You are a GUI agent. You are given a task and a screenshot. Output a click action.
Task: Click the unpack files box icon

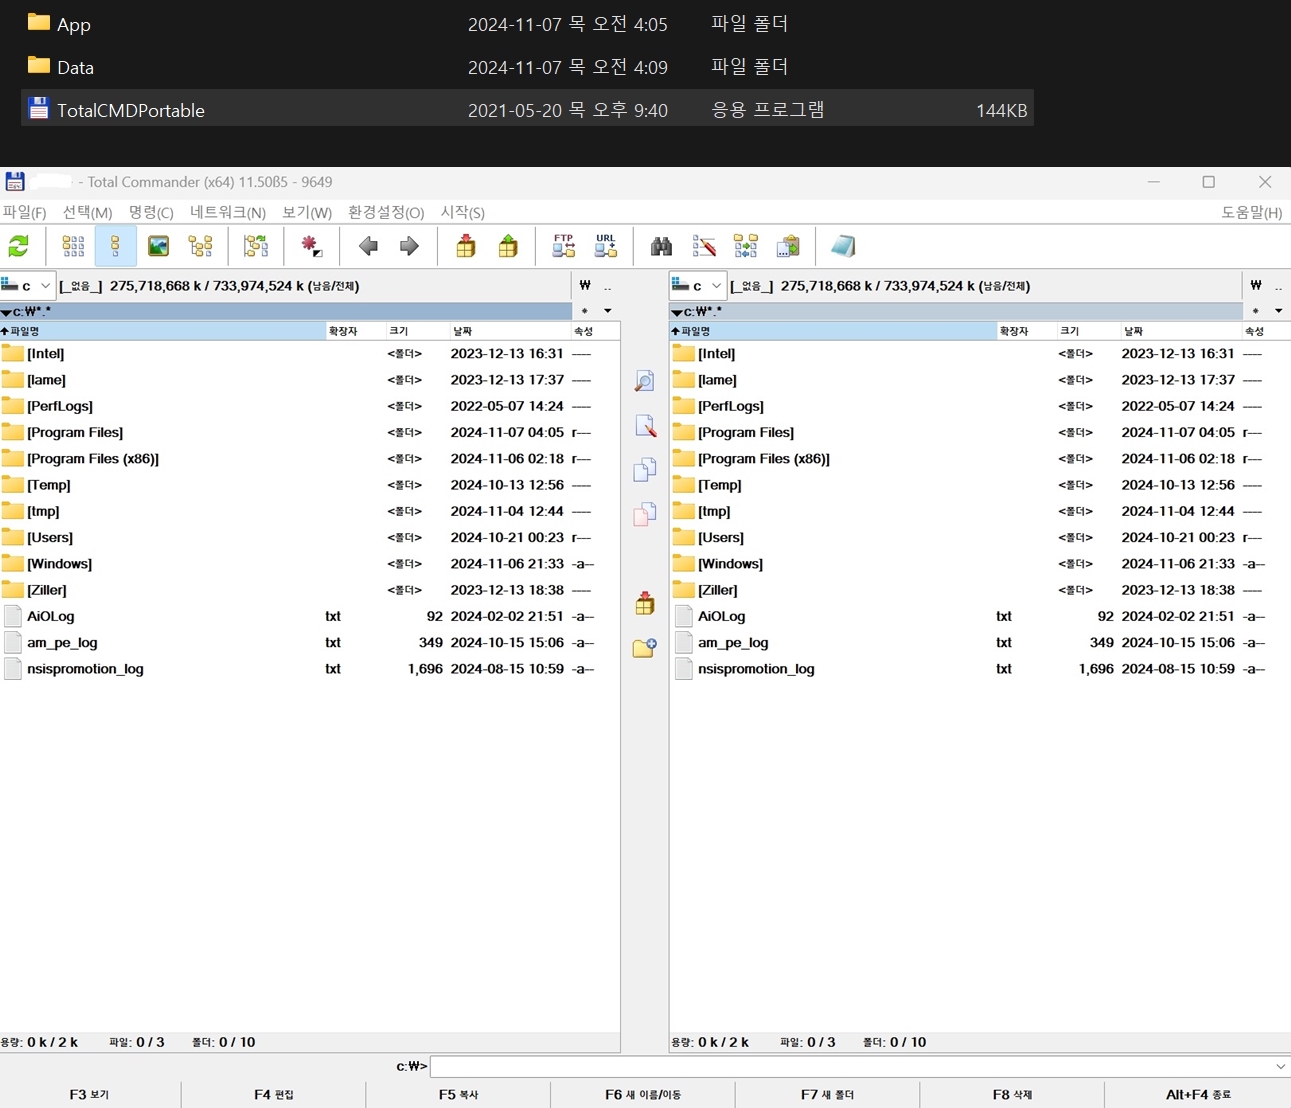[508, 246]
